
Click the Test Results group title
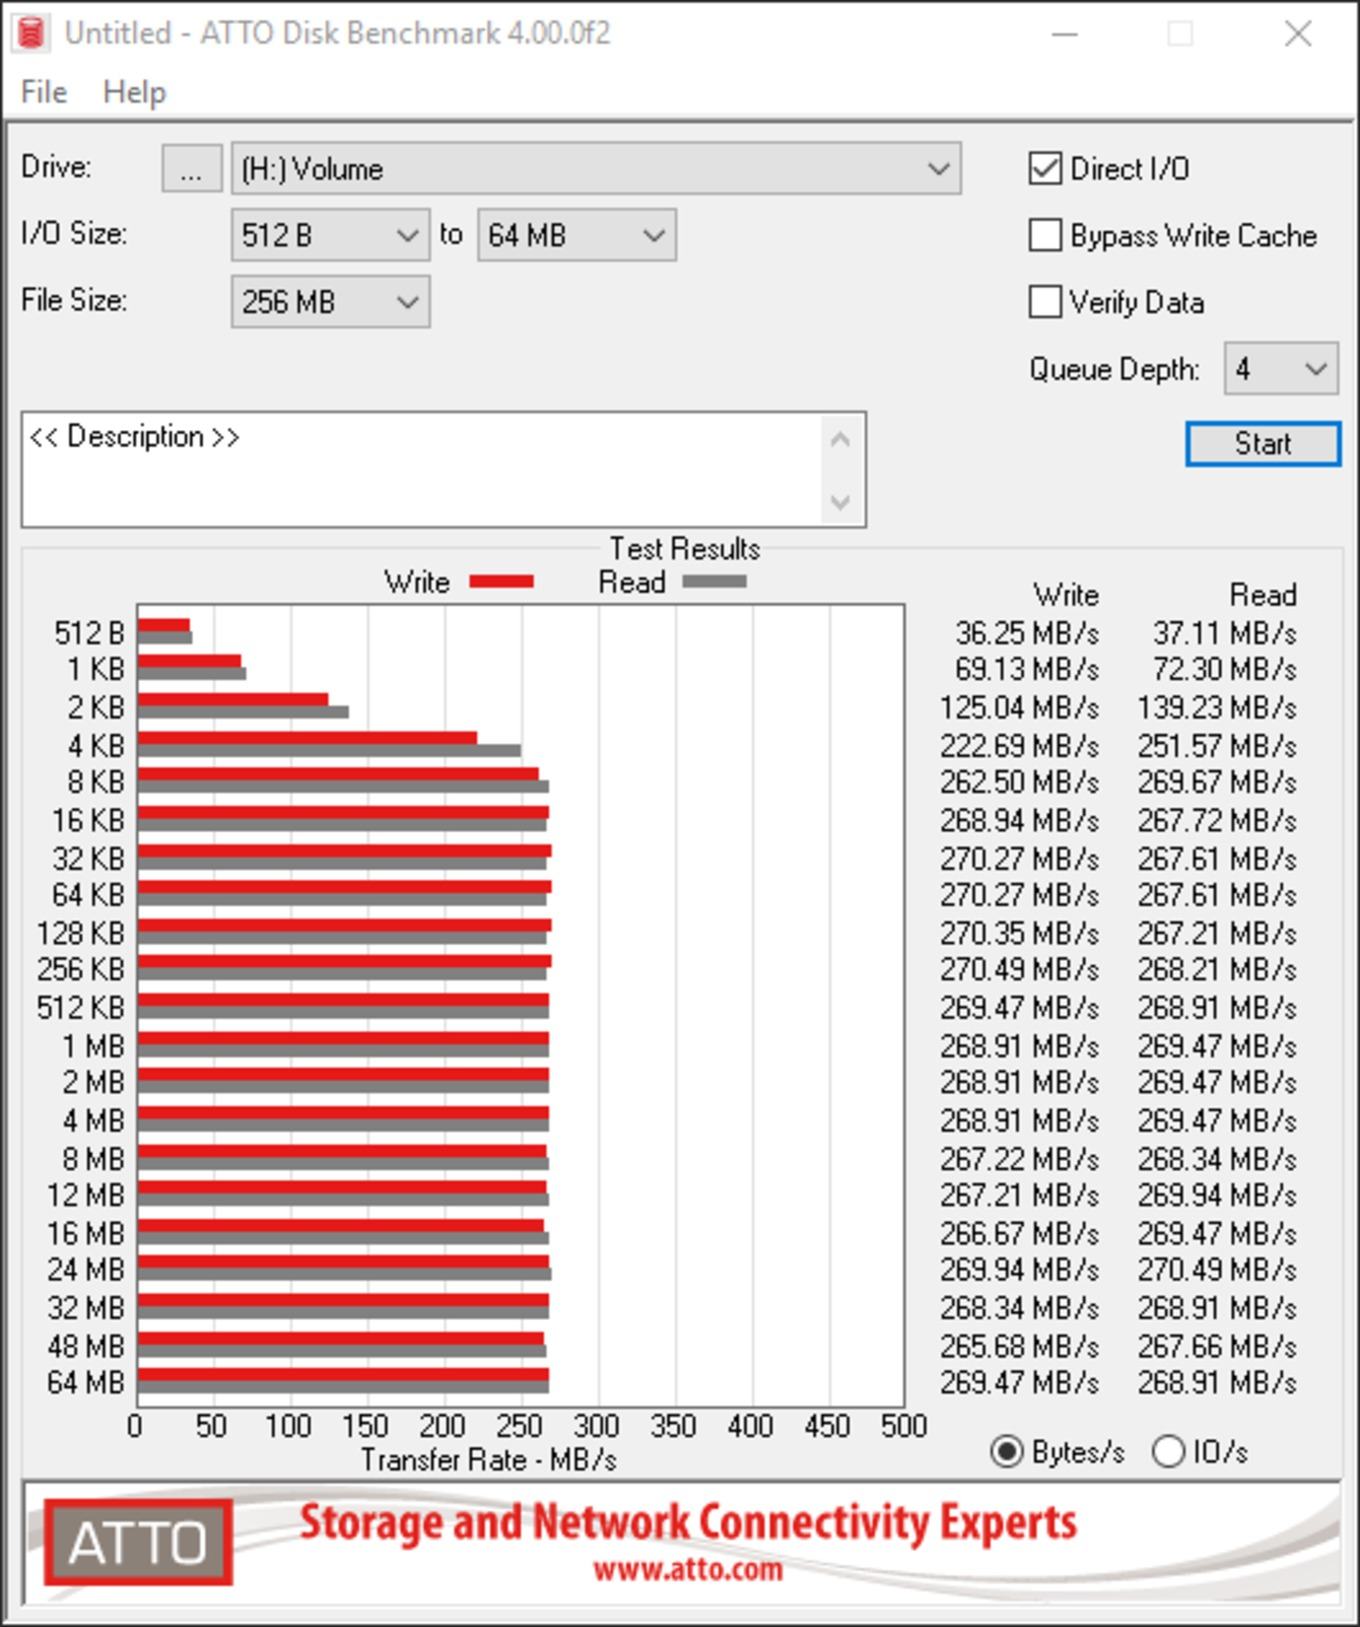pos(685,549)
